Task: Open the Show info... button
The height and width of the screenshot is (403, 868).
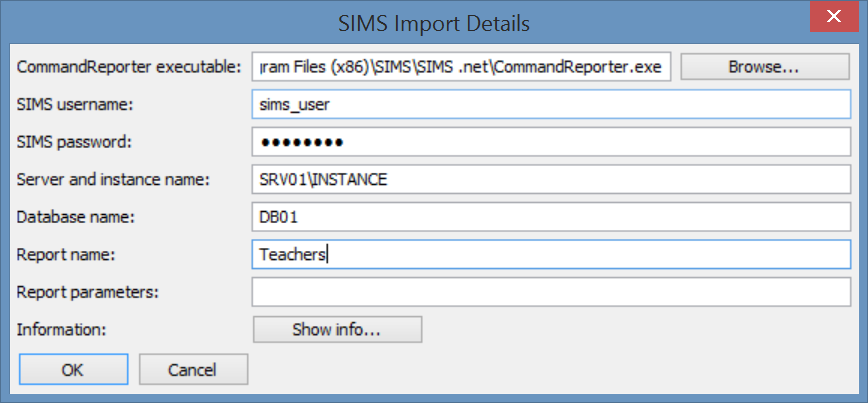Action: tap(338, 329)
